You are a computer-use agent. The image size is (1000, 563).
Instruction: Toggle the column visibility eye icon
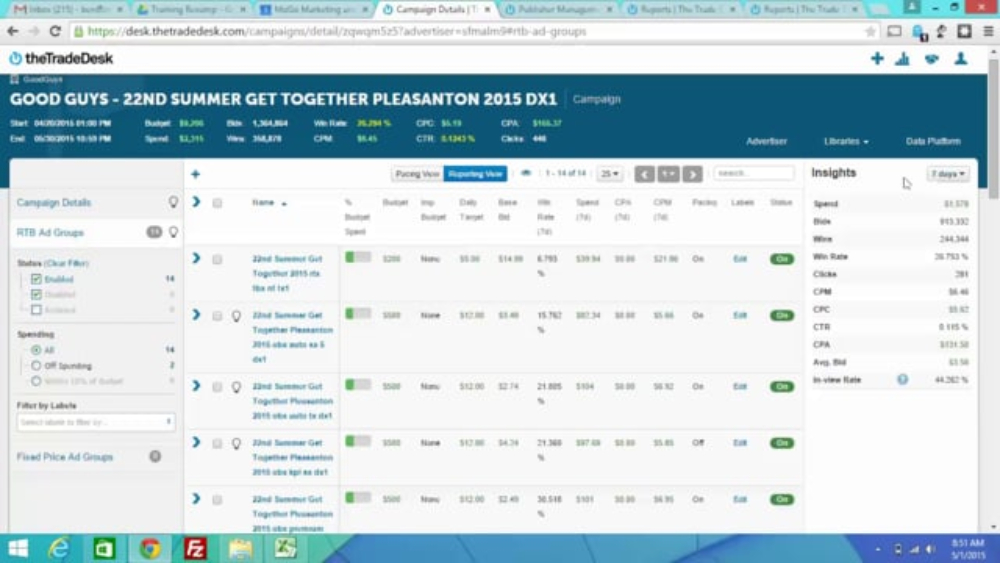pyautogui.click(x=526, y=173)
